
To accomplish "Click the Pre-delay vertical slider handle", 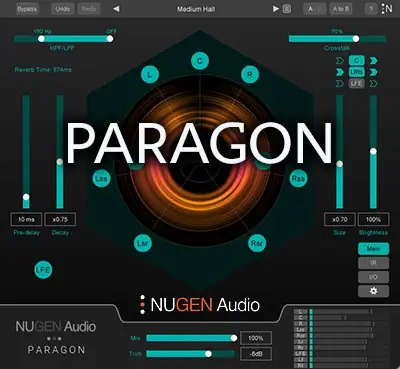I will (x=26, y=197).
